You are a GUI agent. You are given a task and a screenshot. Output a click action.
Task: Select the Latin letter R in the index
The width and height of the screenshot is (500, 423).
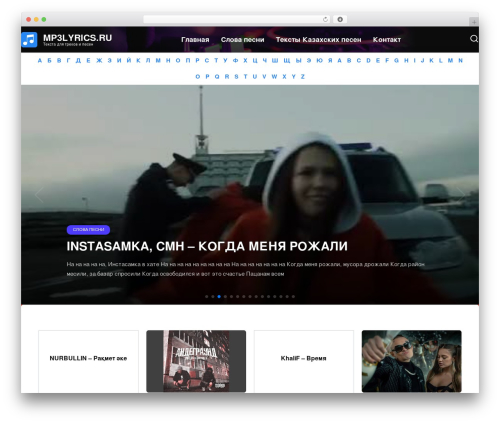[227, 76]
